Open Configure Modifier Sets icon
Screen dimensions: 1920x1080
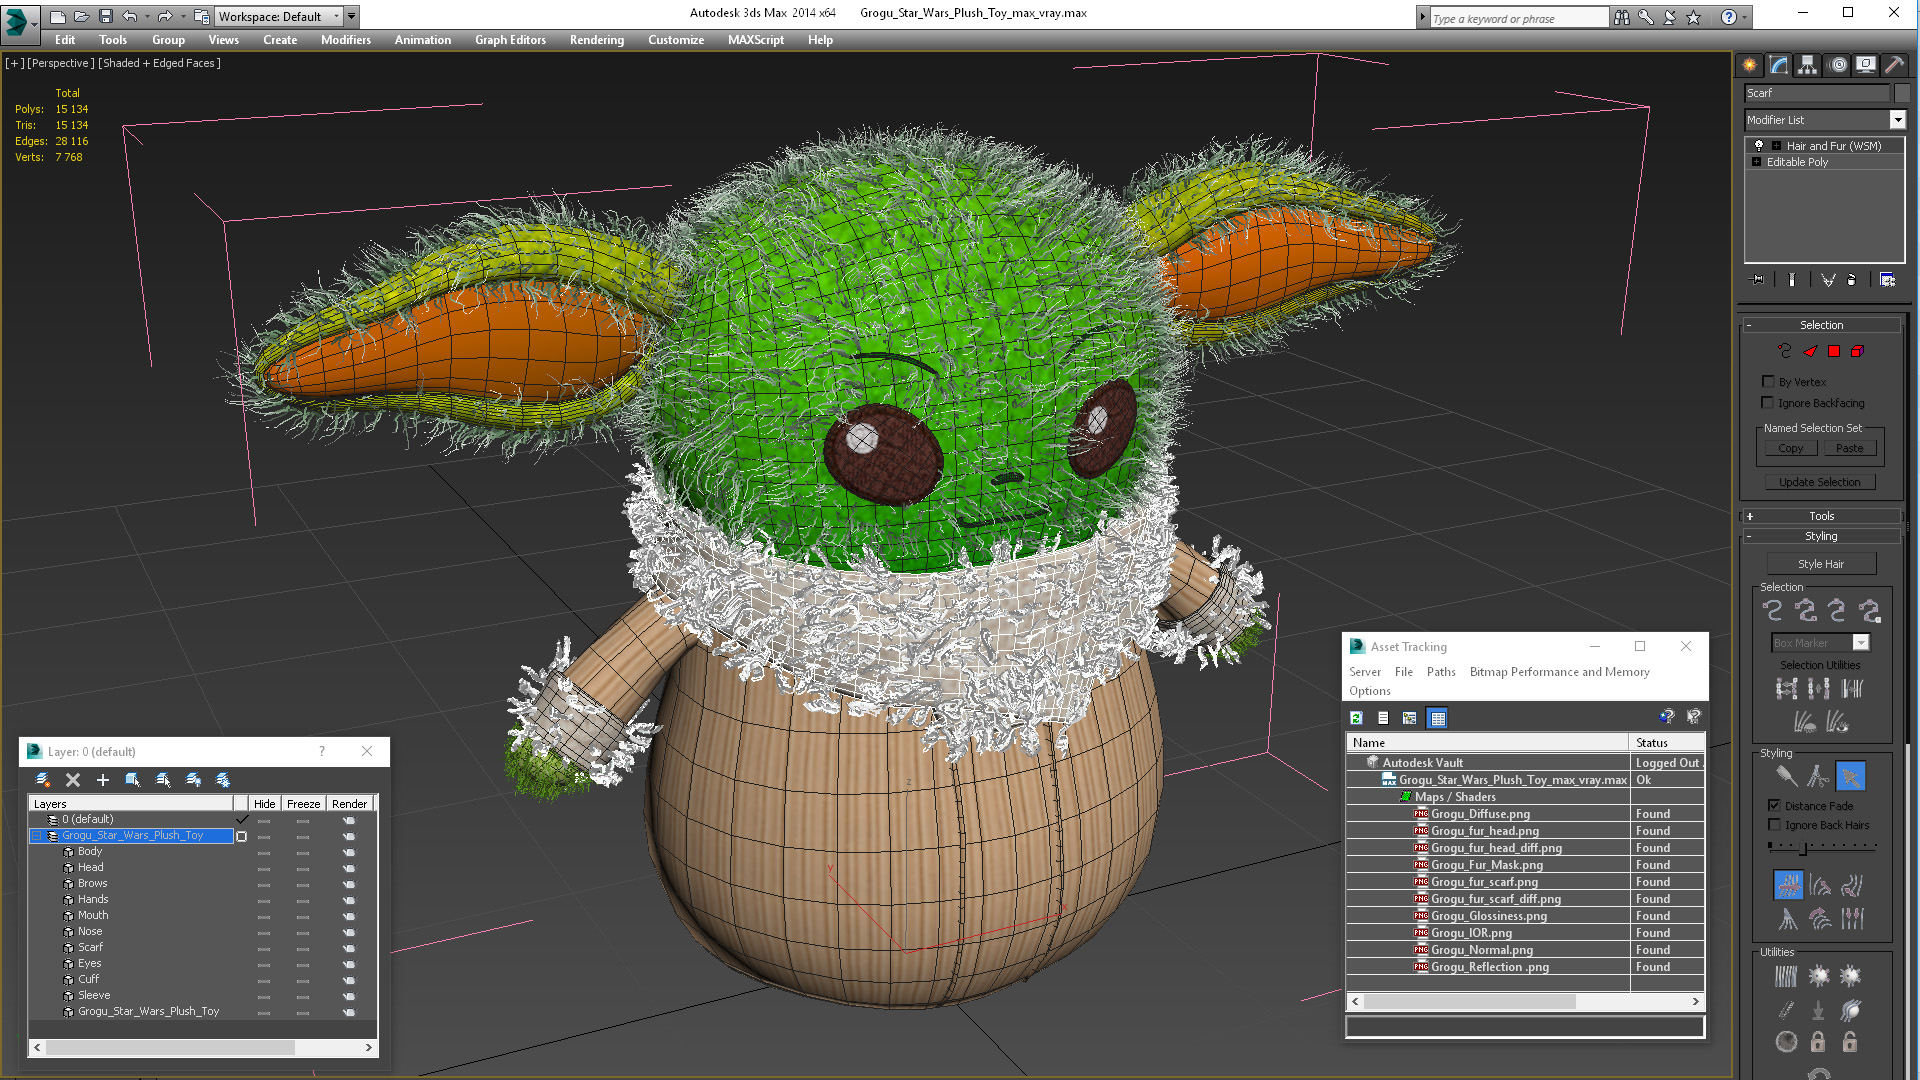coord(1887,280)
